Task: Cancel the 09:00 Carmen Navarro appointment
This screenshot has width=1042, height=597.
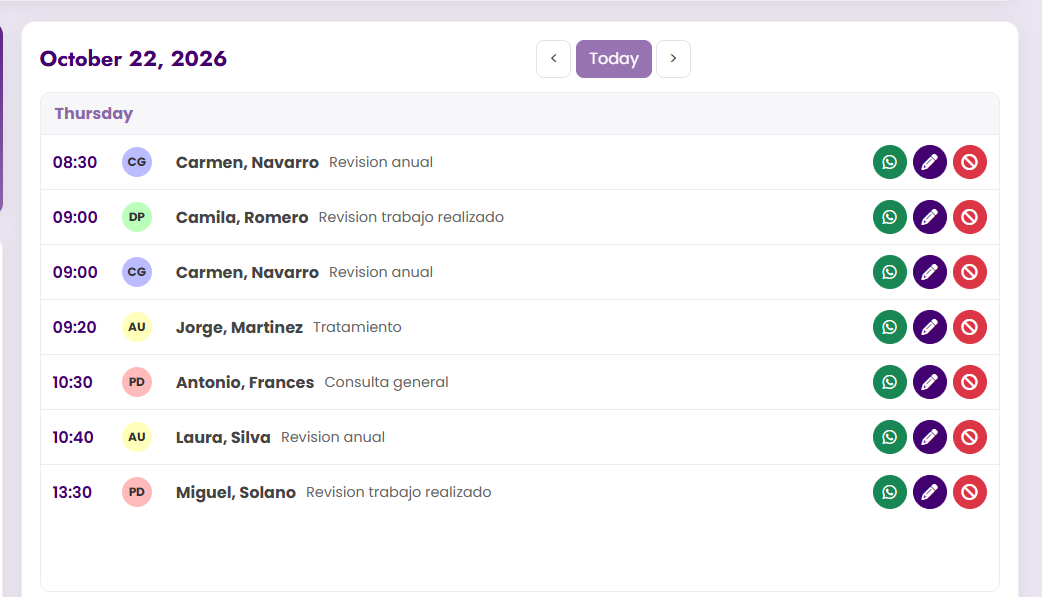Action: [970, 272]
